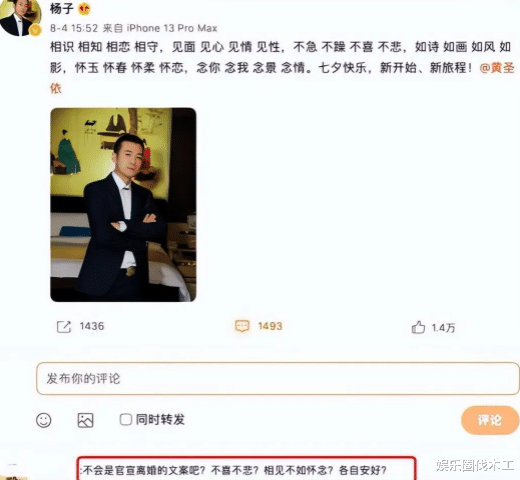Open the highlighted comment about 官宣离婚
Screen dimensions: 520x480
tap(247, 469)
